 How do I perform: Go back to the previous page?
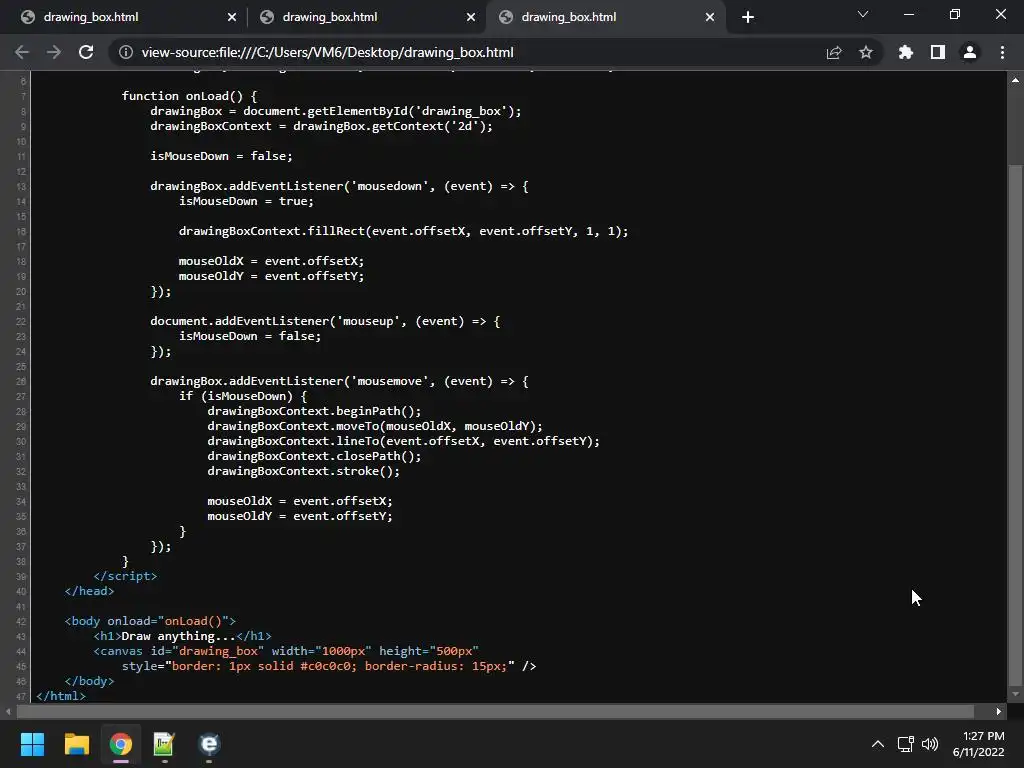[x=22, y=52]
